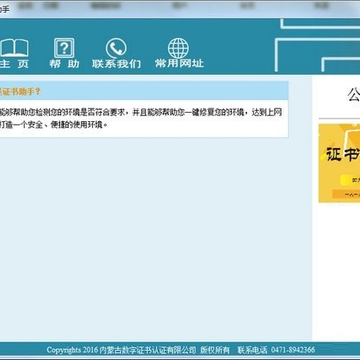Open the 常用网址 globe icon
The image size is (360, 360).
pyautogui.click(x=178, y=48)
